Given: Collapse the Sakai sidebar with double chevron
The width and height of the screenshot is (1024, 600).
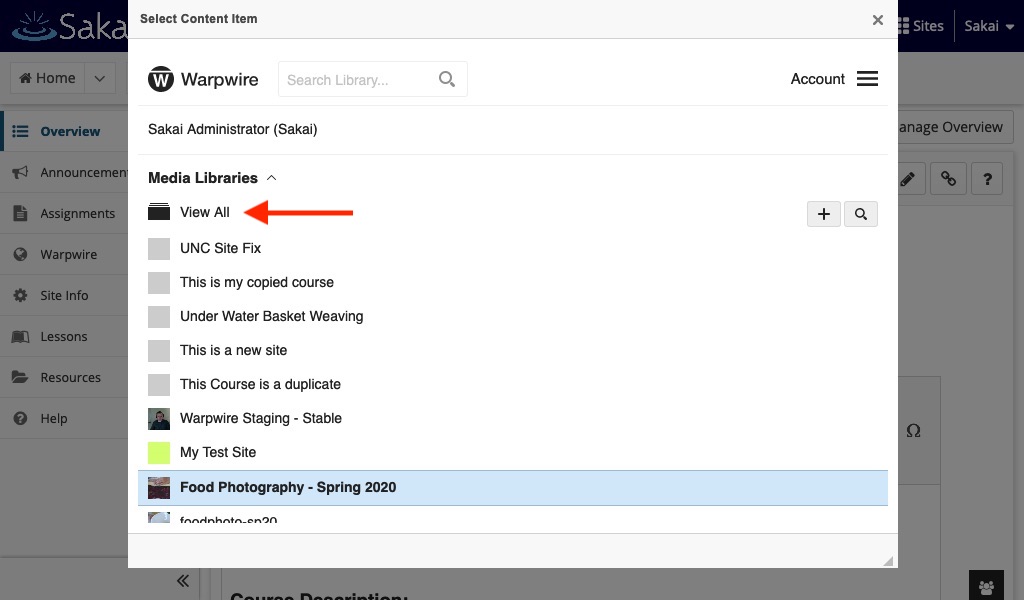Looking at the screenshot, I should pos(183,580).
